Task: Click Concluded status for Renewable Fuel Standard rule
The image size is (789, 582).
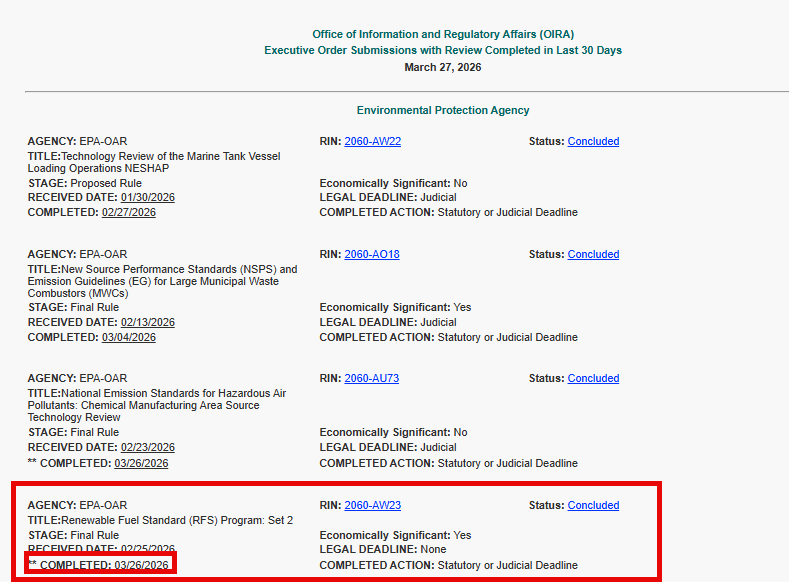Action: (593, 506)
